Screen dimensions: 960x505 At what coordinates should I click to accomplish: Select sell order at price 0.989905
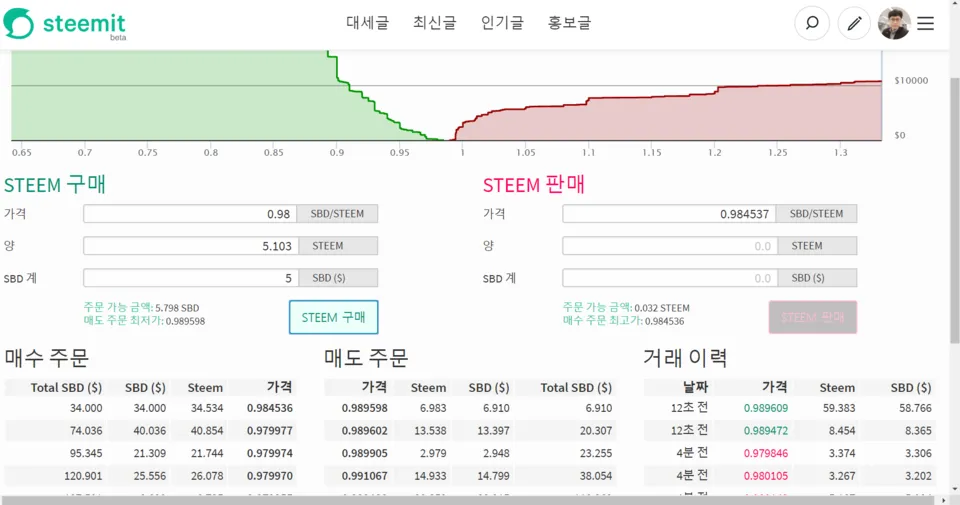[470, 453]
